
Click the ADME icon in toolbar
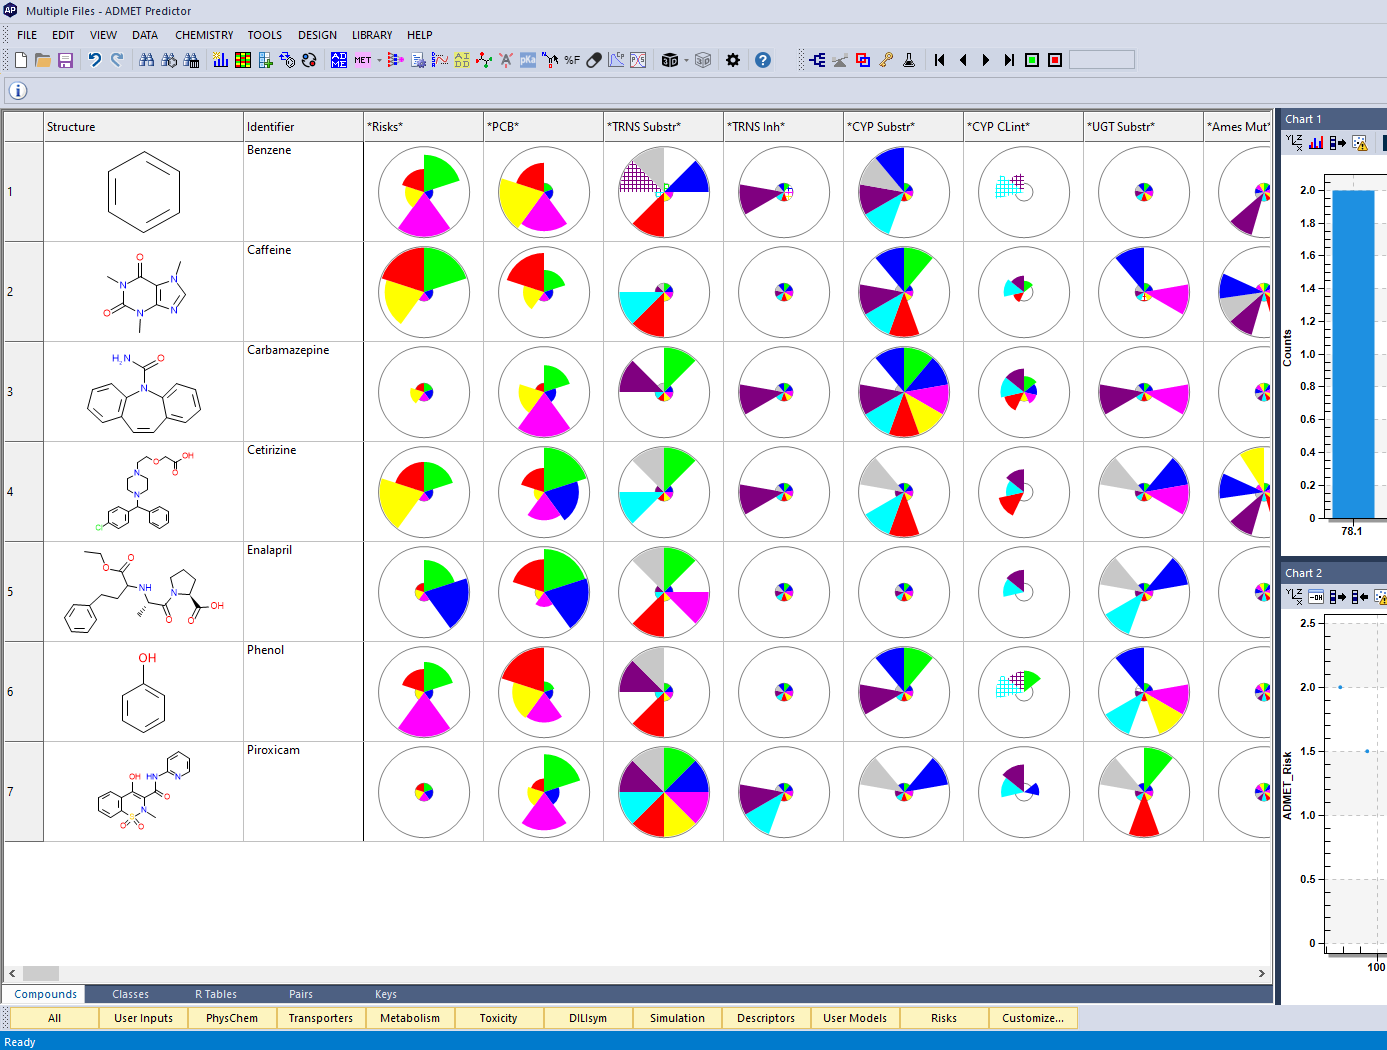click(339, 60)
